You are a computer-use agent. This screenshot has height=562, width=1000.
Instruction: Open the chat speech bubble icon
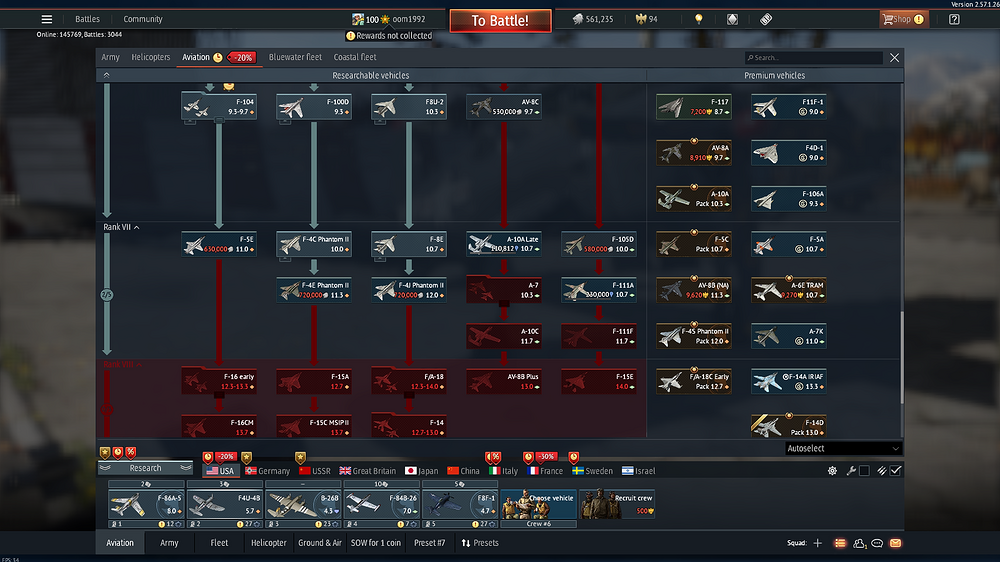877,543
